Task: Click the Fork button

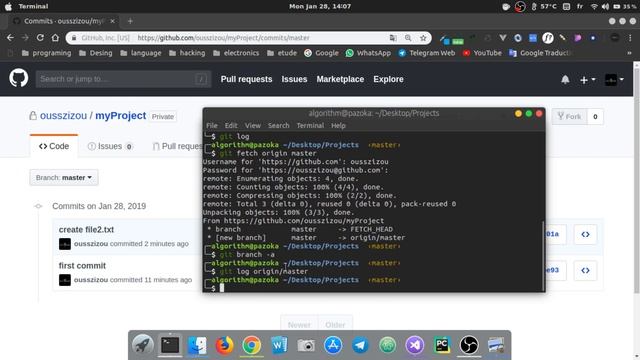Action: (x=569, y=117)
